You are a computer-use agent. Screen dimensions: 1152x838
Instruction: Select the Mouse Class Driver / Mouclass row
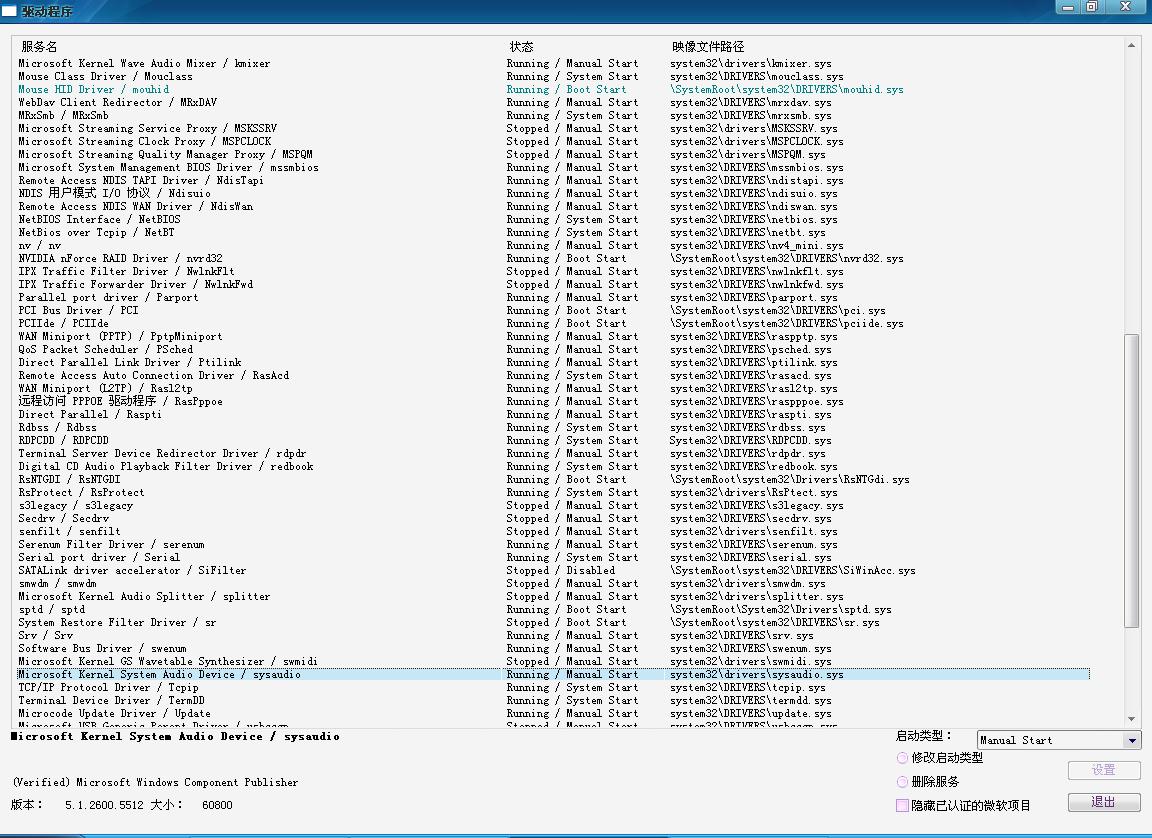(x=553, y=76)
